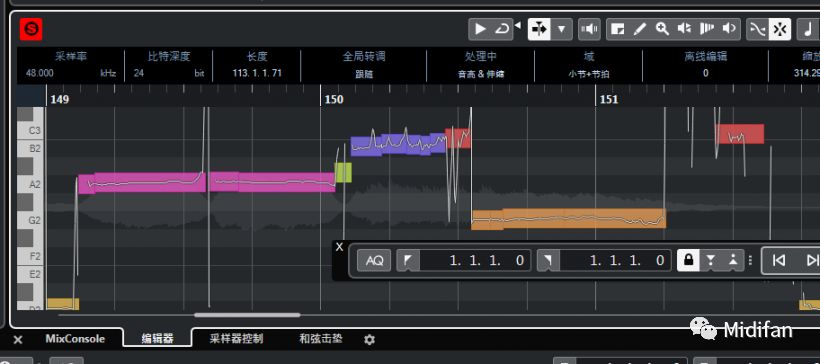Open the auto-scroll settings dropdown arrow
This screenshot has width=820, height=364.
[x=562, y=29]
